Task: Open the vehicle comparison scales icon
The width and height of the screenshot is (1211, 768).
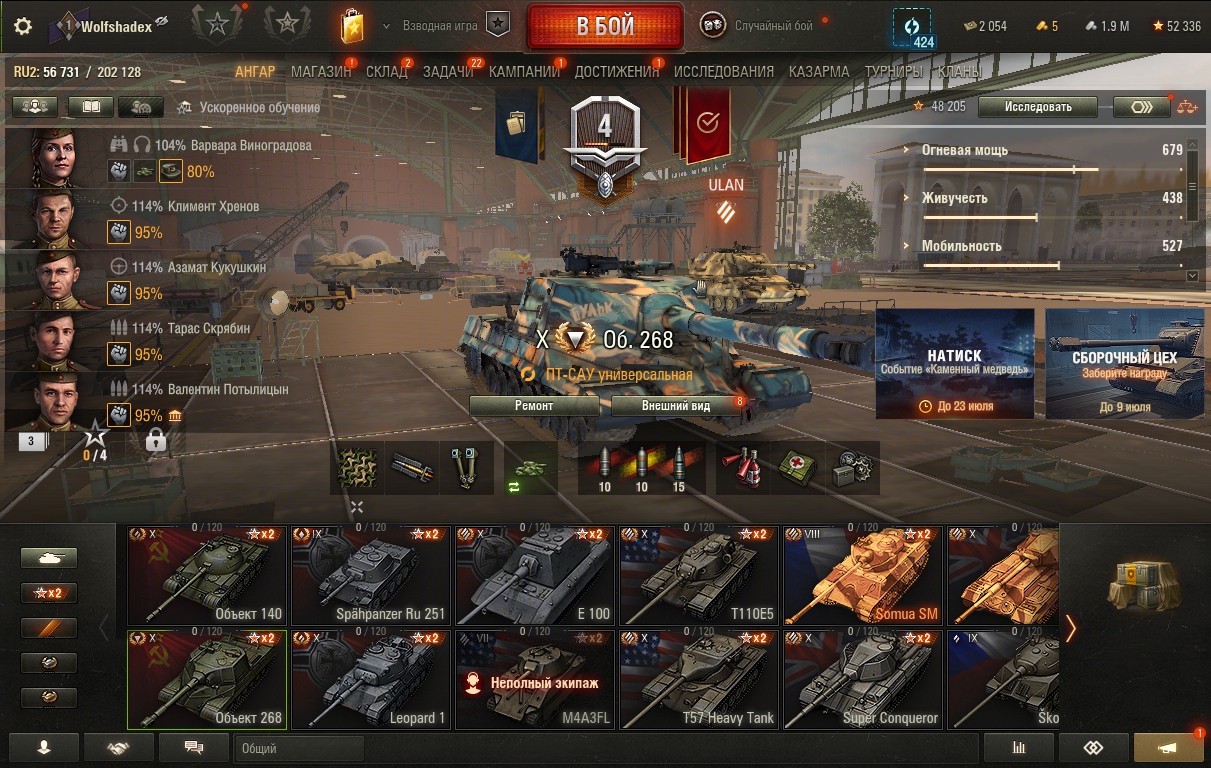Action: (1187, 107)
